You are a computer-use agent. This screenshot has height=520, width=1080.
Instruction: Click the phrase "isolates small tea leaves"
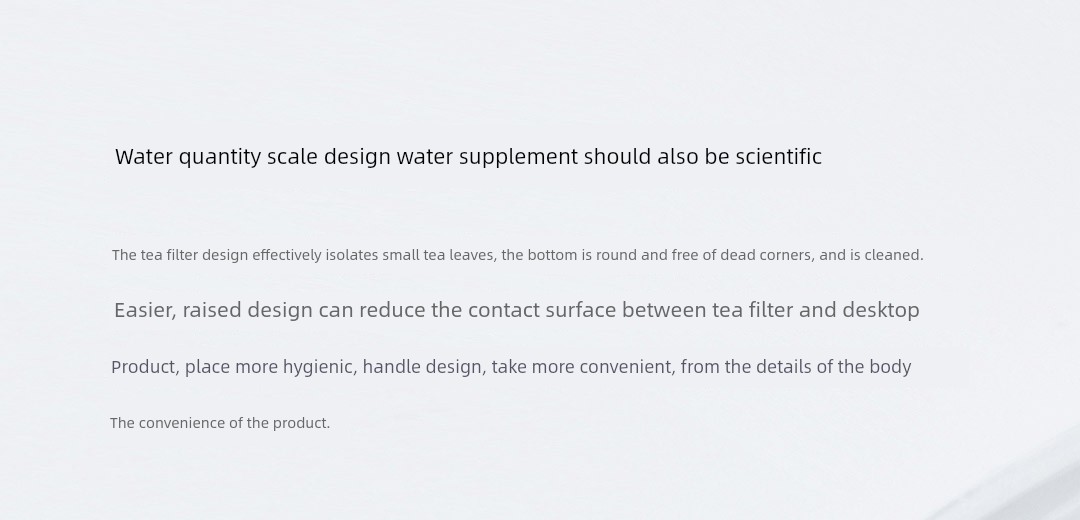pos(411,255)
